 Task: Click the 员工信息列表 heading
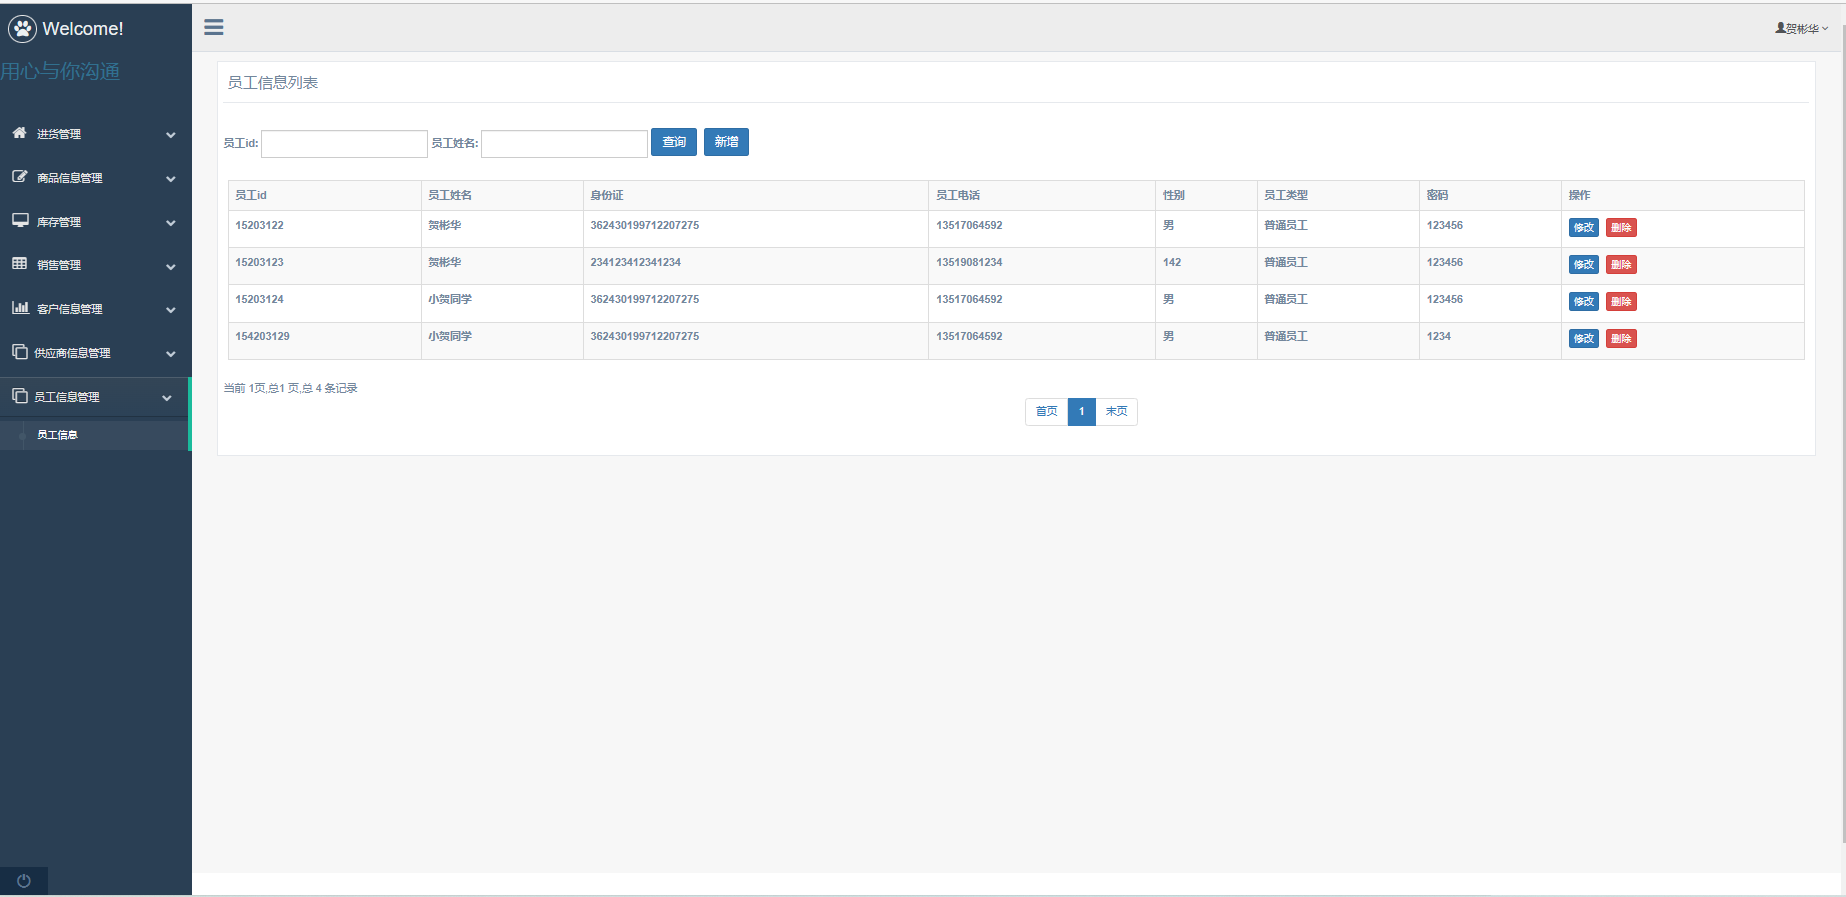coord(272,83)
